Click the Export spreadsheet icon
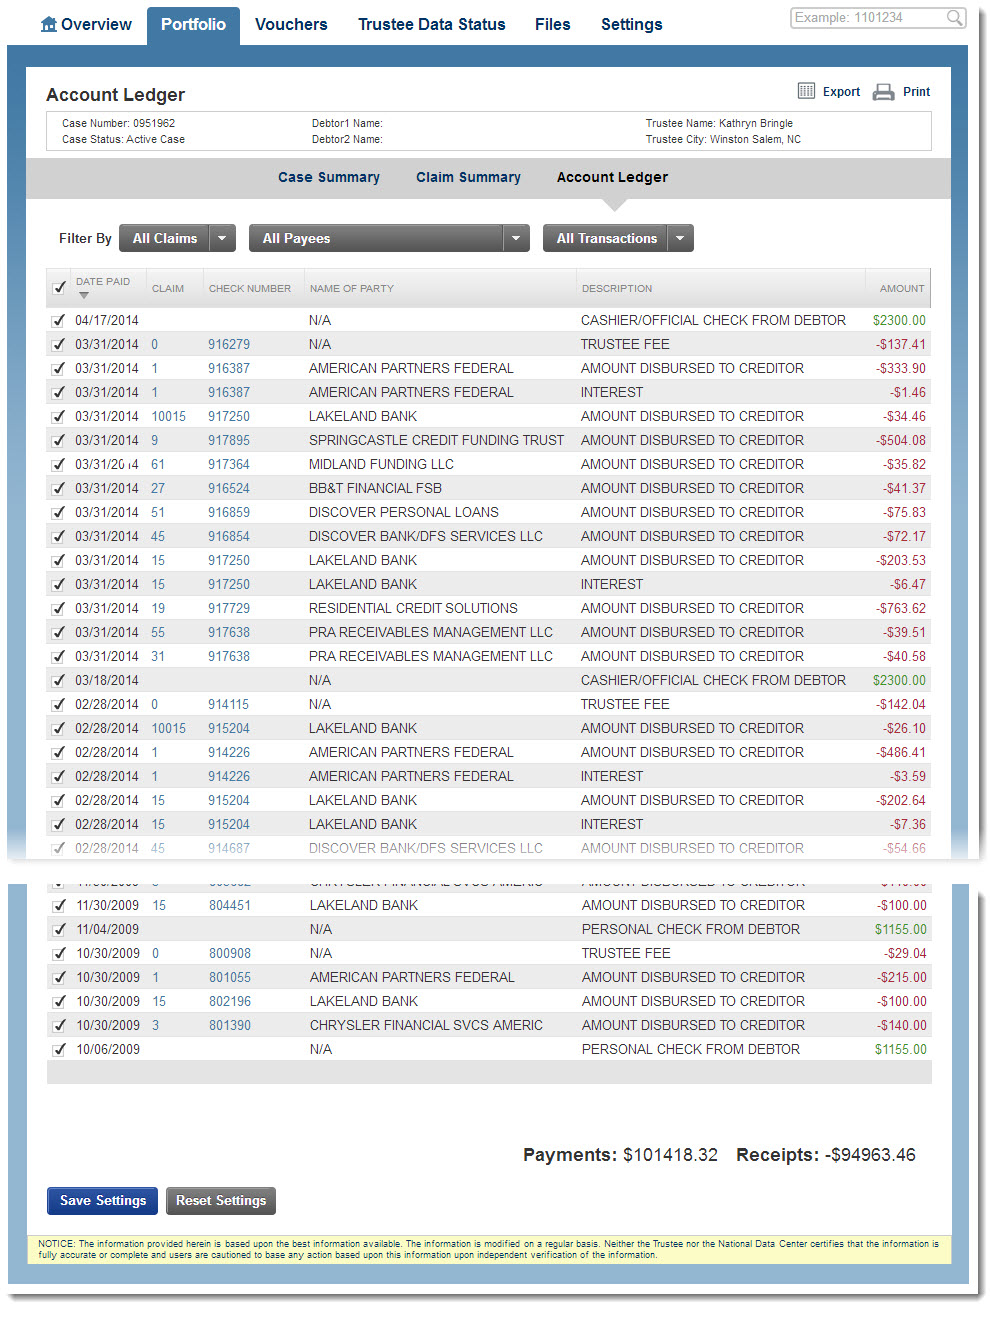This screenshot has width=990, height=1321. [806, 91]
